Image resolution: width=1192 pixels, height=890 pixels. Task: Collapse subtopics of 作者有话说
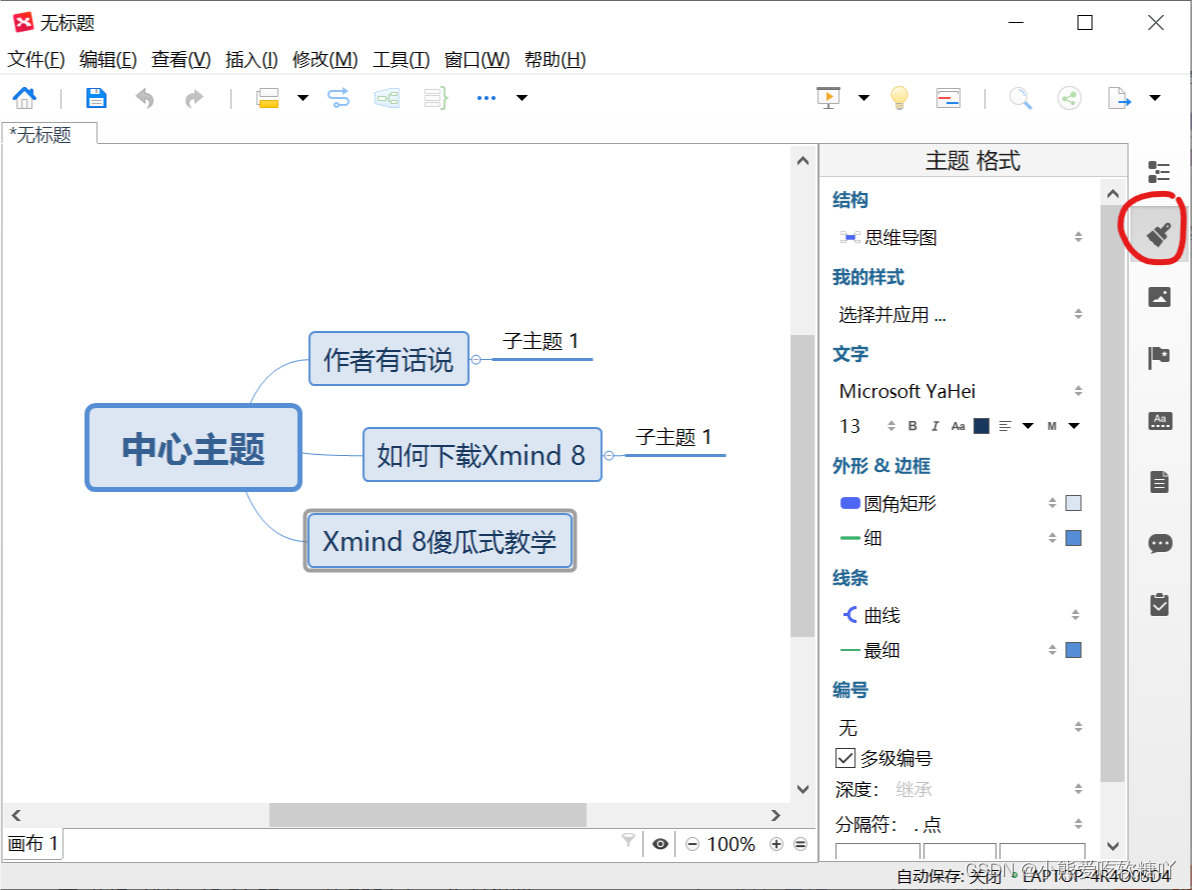pyautogui.click(x=476, y=359)
